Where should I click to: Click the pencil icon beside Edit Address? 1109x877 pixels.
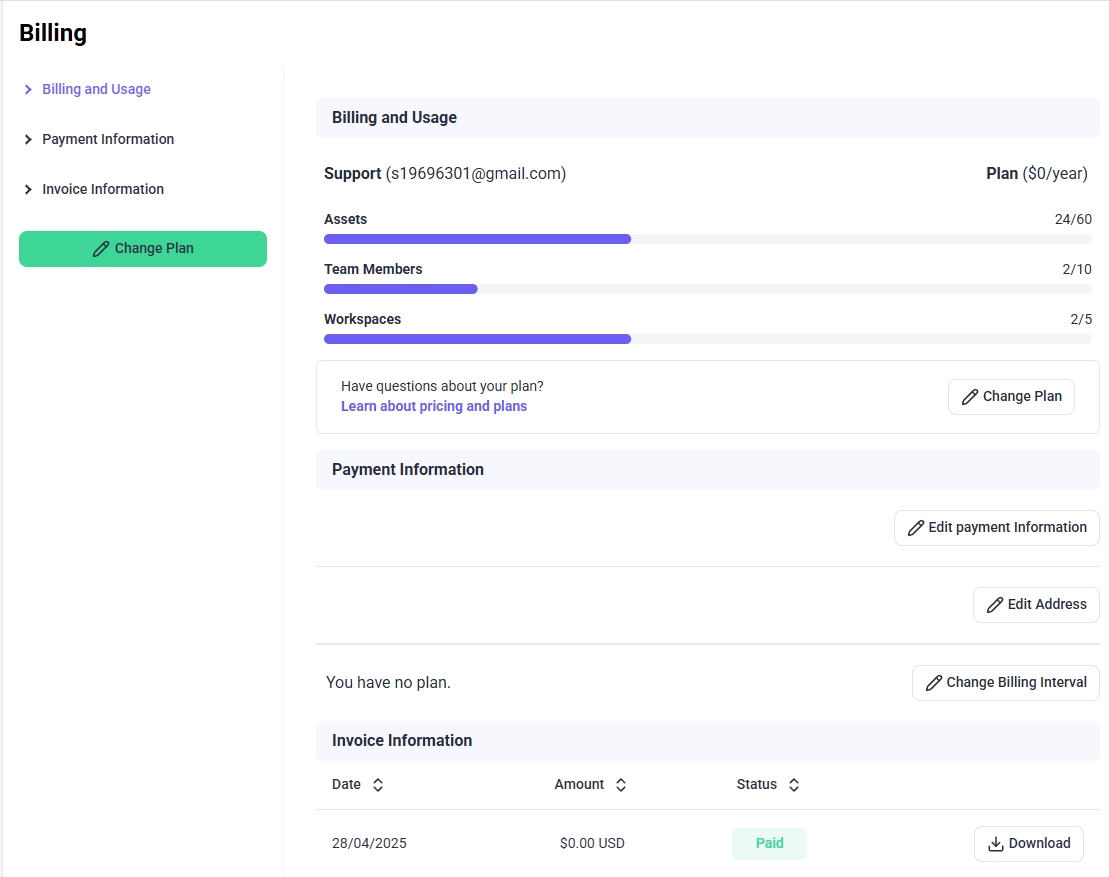(994, 605)
